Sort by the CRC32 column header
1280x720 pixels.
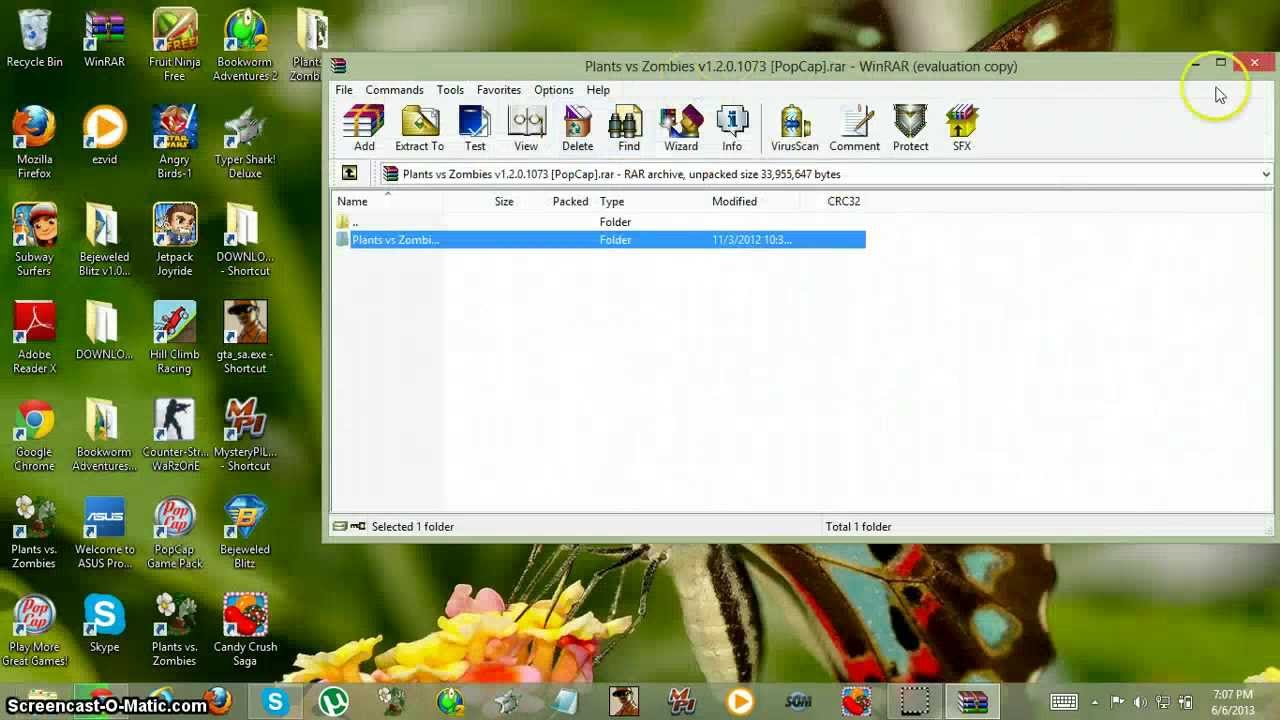point(843,201)
